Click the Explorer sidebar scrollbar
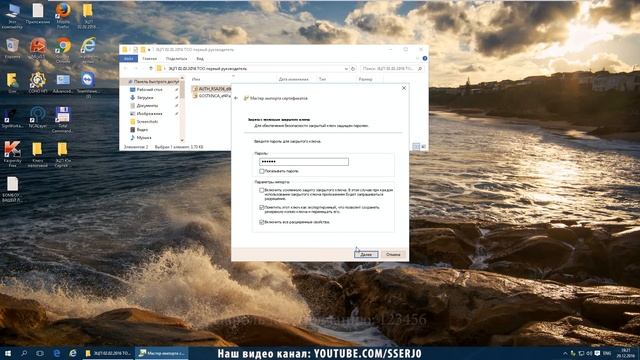Viewport: 640px width, 360px height. 182,109
